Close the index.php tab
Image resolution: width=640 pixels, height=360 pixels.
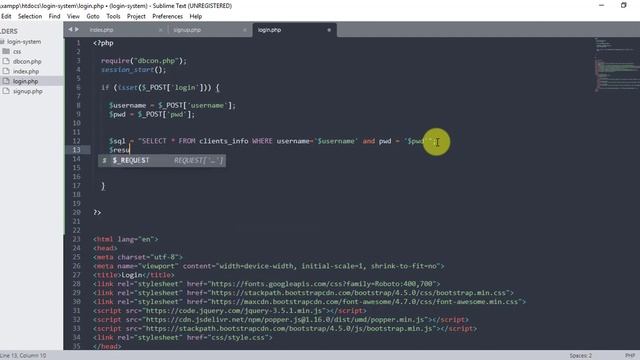coord(160,30)
